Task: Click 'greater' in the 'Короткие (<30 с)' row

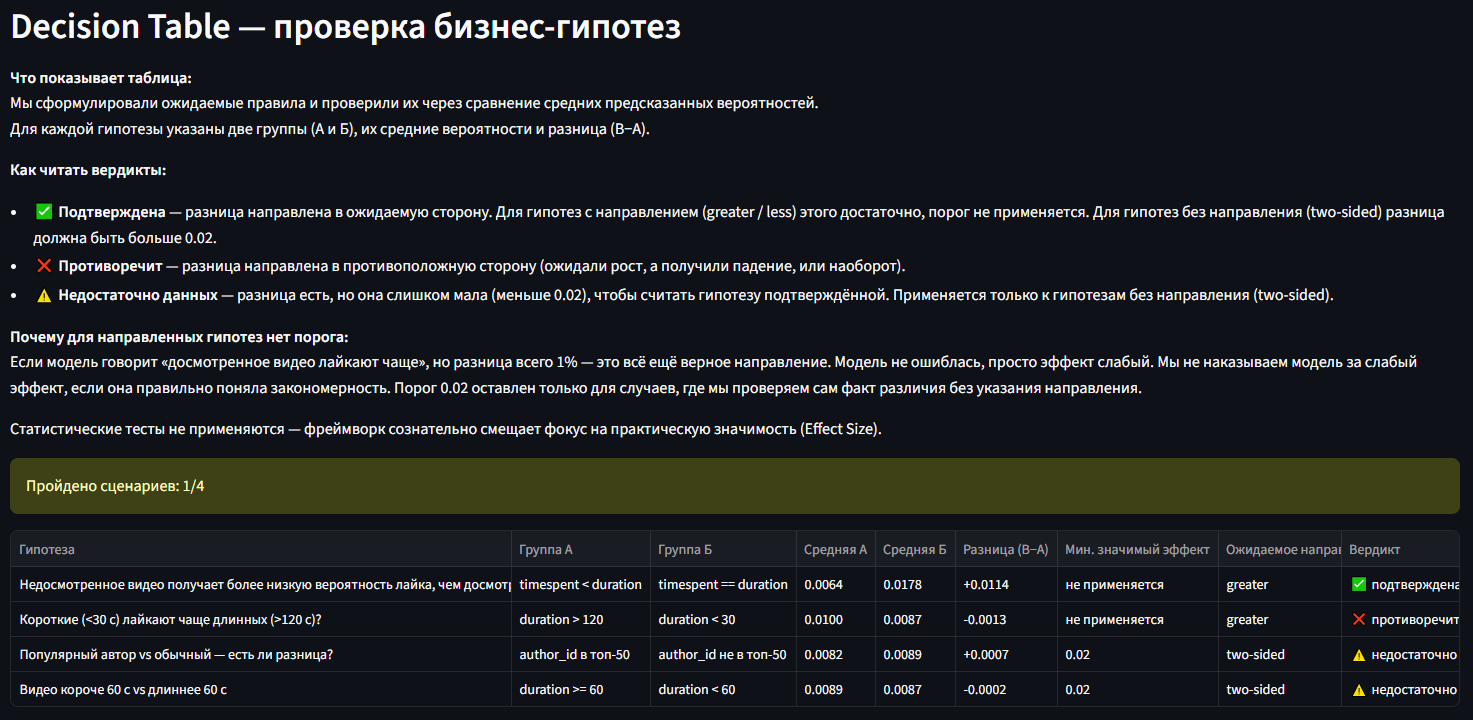Action: (x=1280, y=620)
